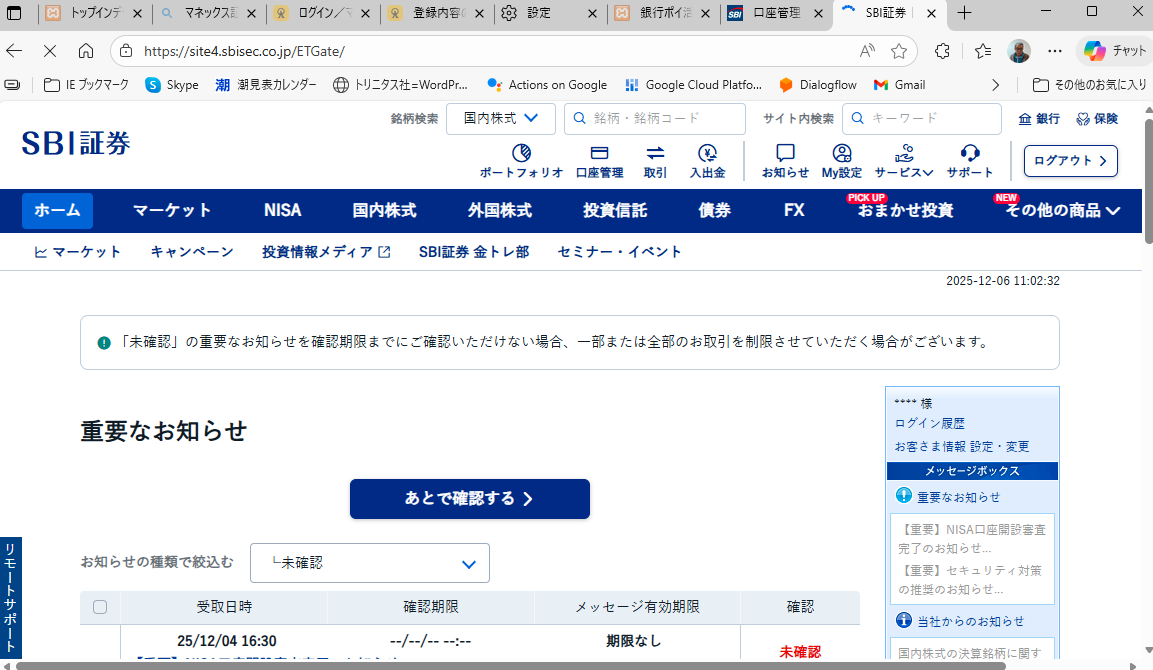Open the お知らせ notifications icon

coord(785,153)
